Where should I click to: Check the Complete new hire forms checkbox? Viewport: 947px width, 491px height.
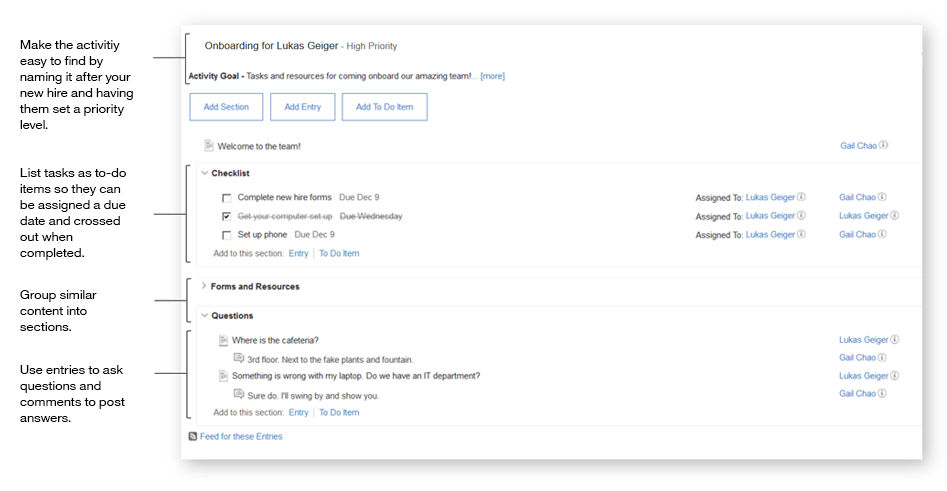227,198
